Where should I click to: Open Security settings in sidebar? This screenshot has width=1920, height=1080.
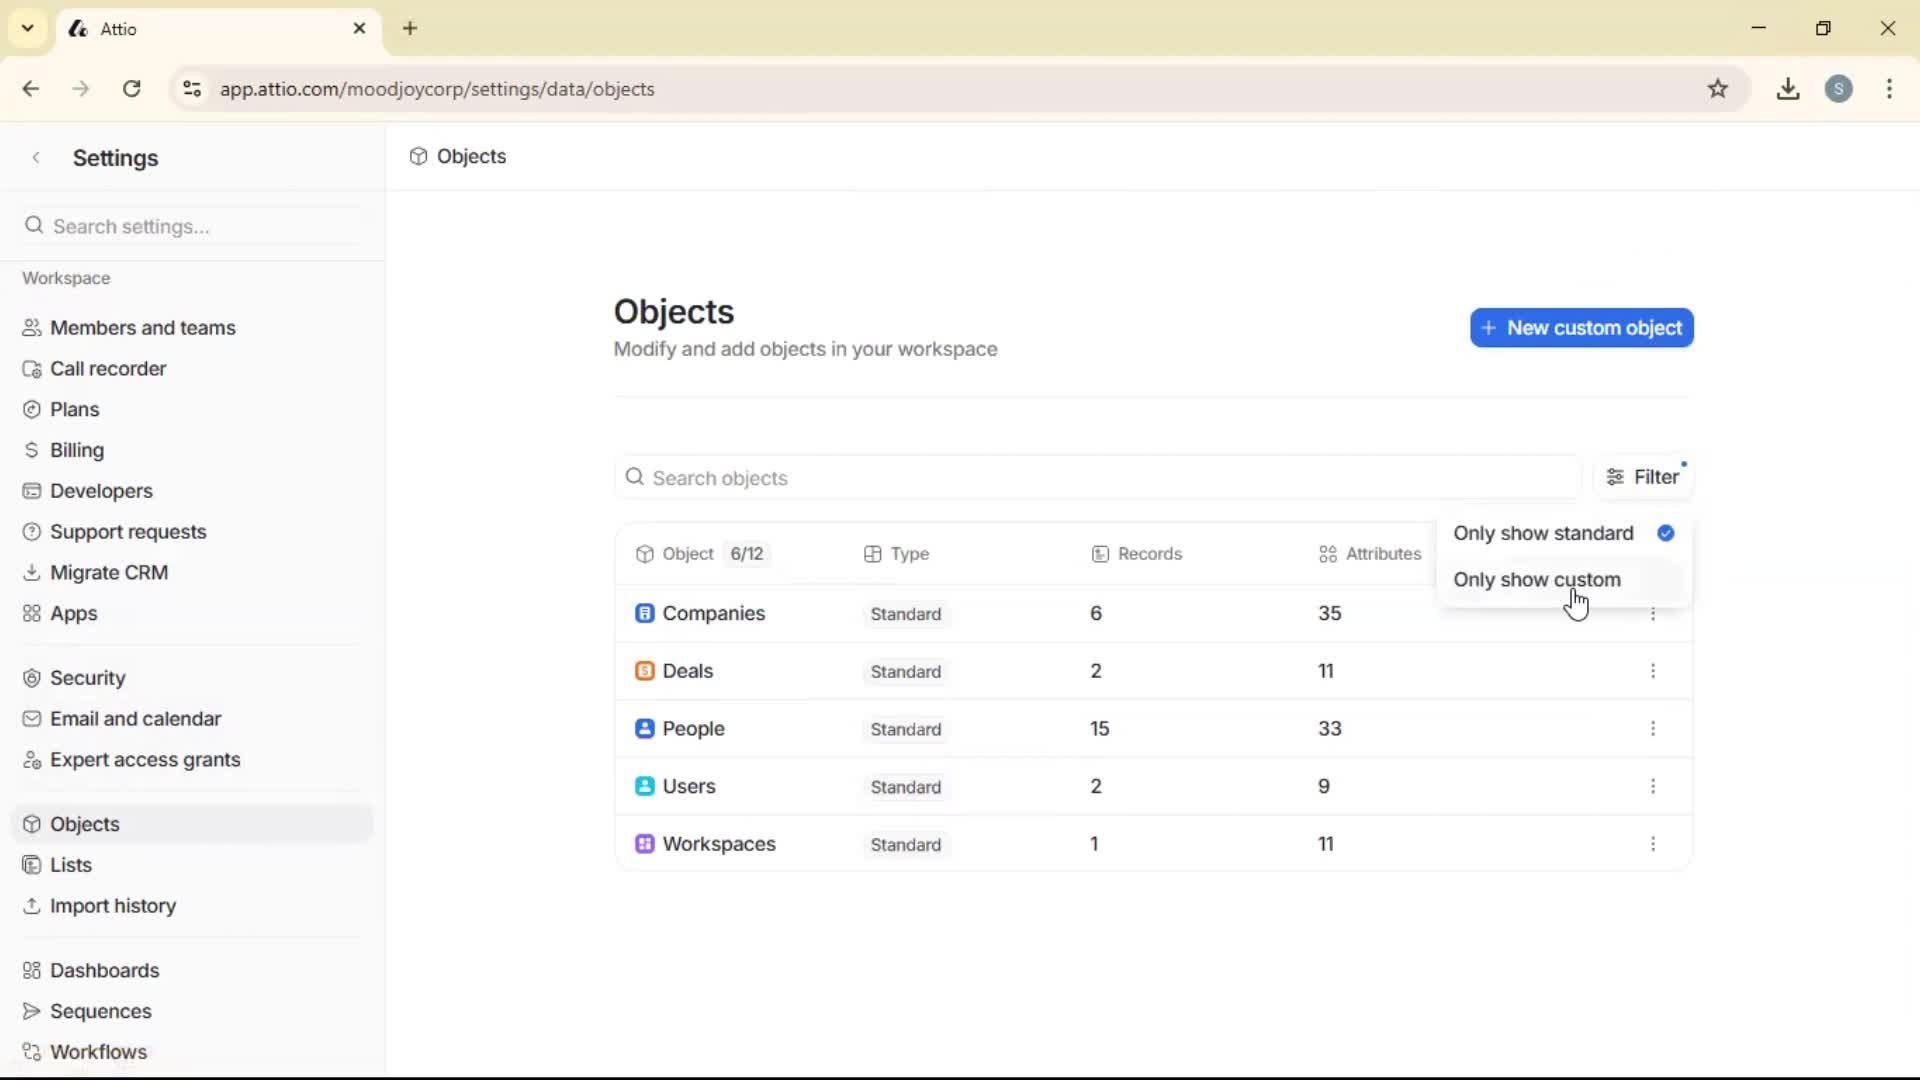pos(88,677)
